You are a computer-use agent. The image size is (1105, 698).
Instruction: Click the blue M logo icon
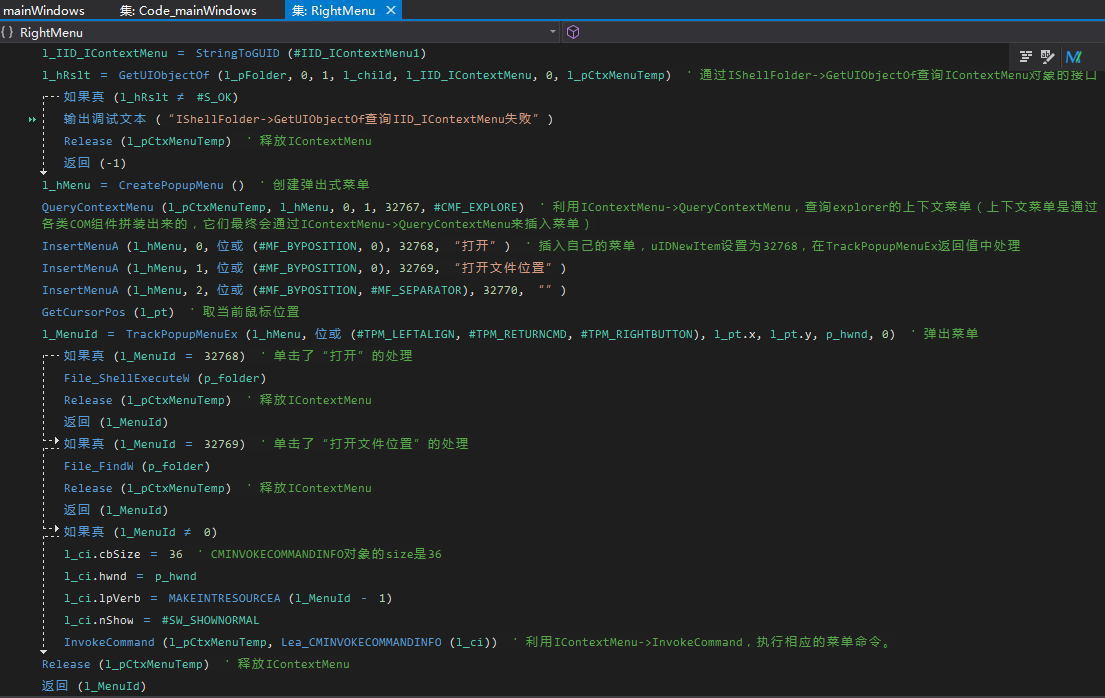tap(1073, 56)
